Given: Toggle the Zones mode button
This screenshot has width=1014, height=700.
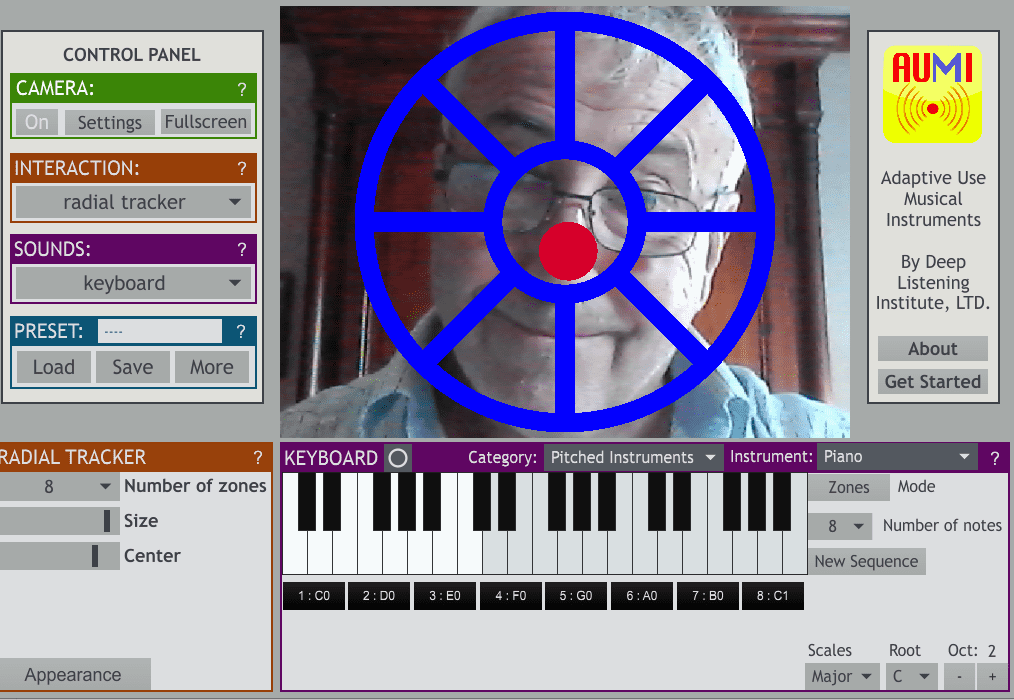Looking at the screenshot, I should 848,487.
